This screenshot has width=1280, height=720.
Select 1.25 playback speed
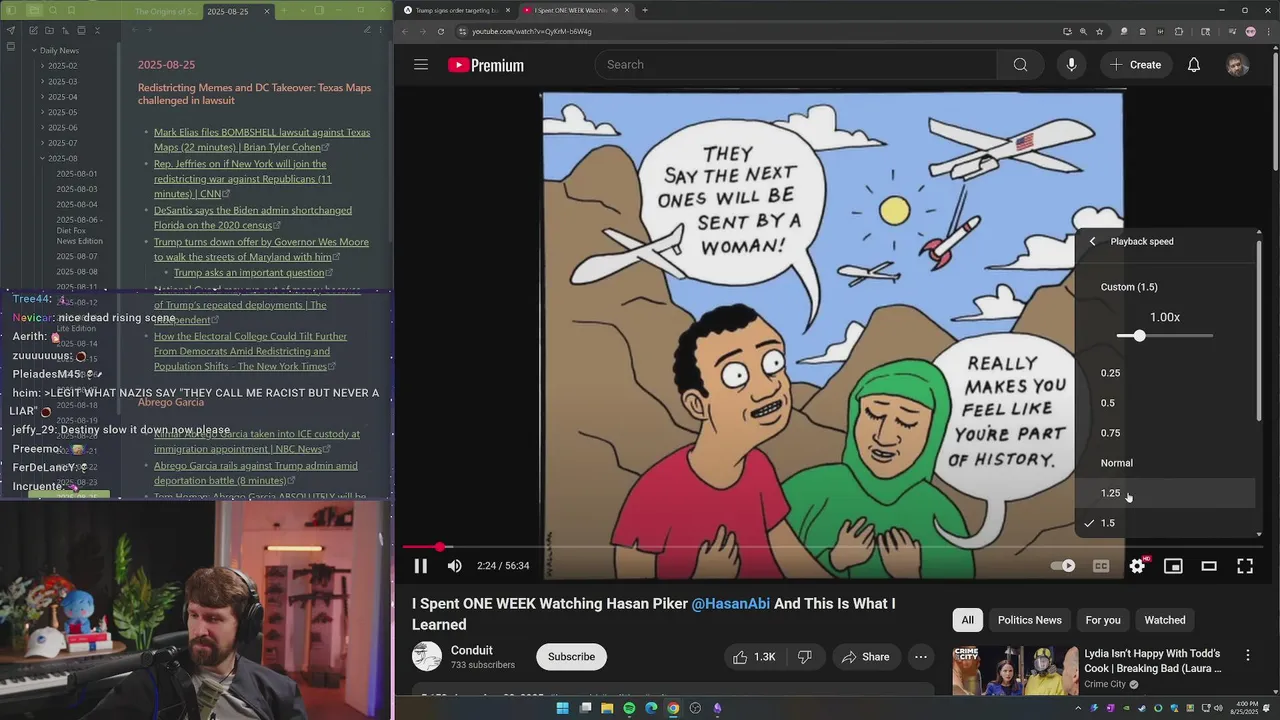[1165, 493]
